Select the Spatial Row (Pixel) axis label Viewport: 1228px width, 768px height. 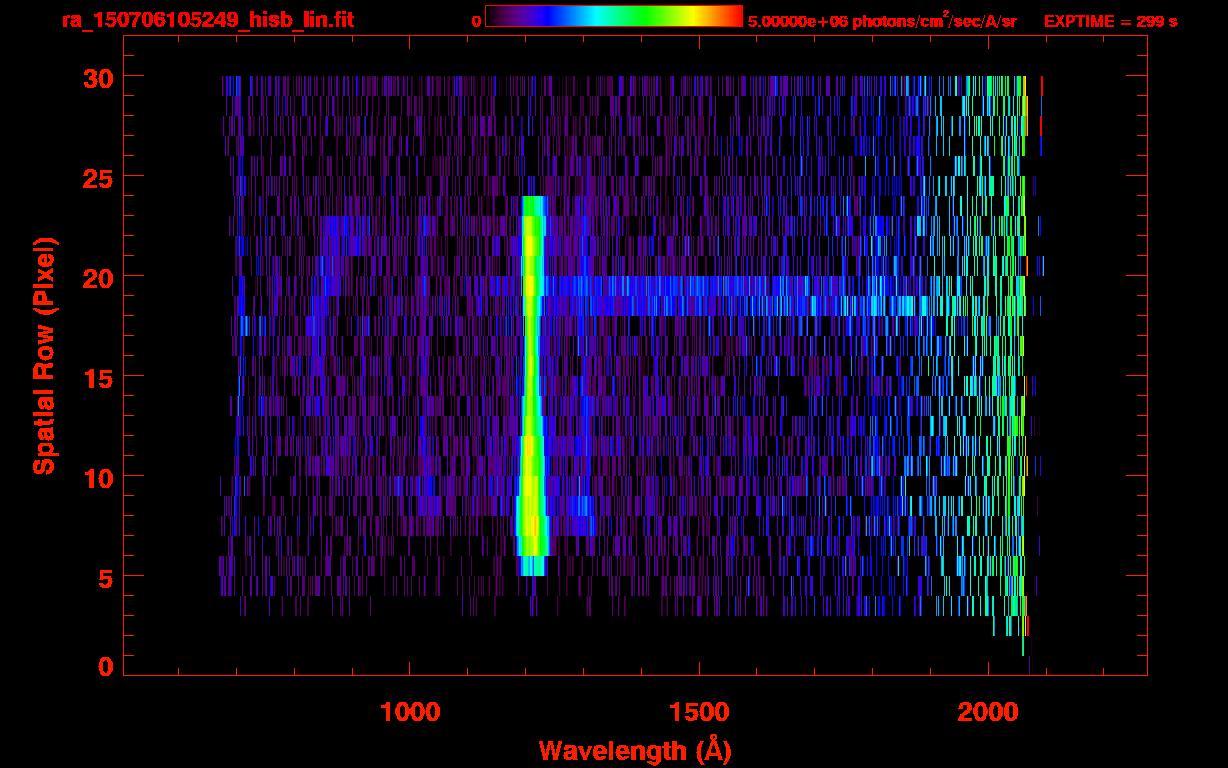(x=44, y=355)
